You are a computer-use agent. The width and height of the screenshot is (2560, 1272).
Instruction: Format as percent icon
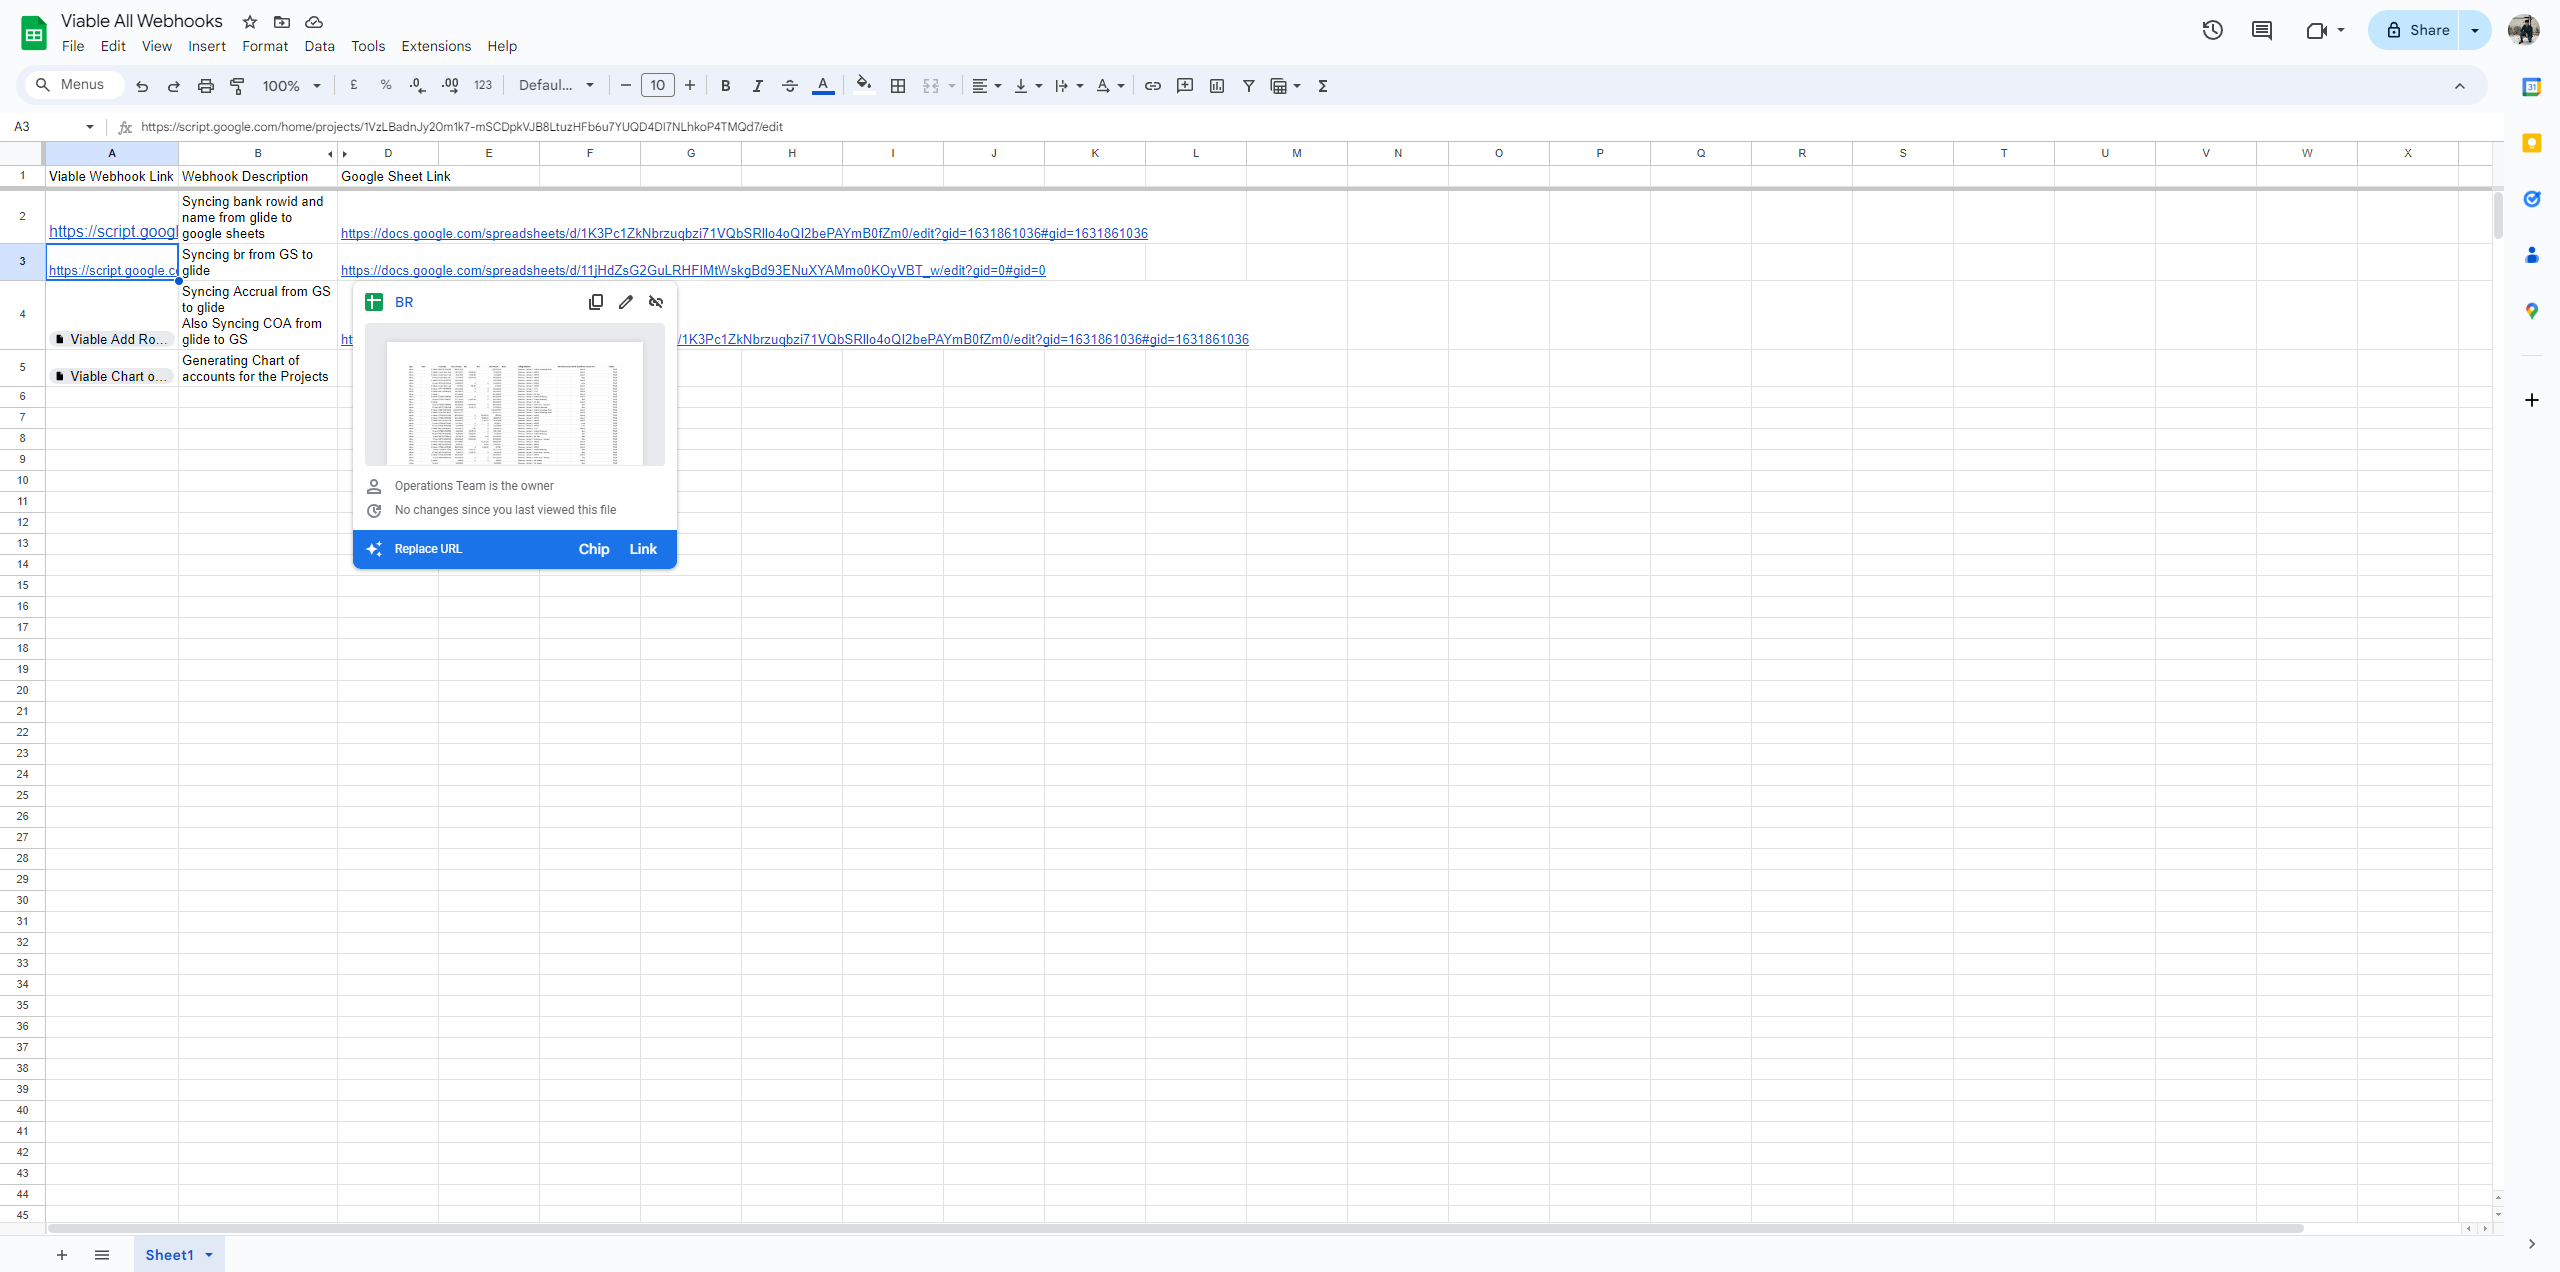pos(386,86)
